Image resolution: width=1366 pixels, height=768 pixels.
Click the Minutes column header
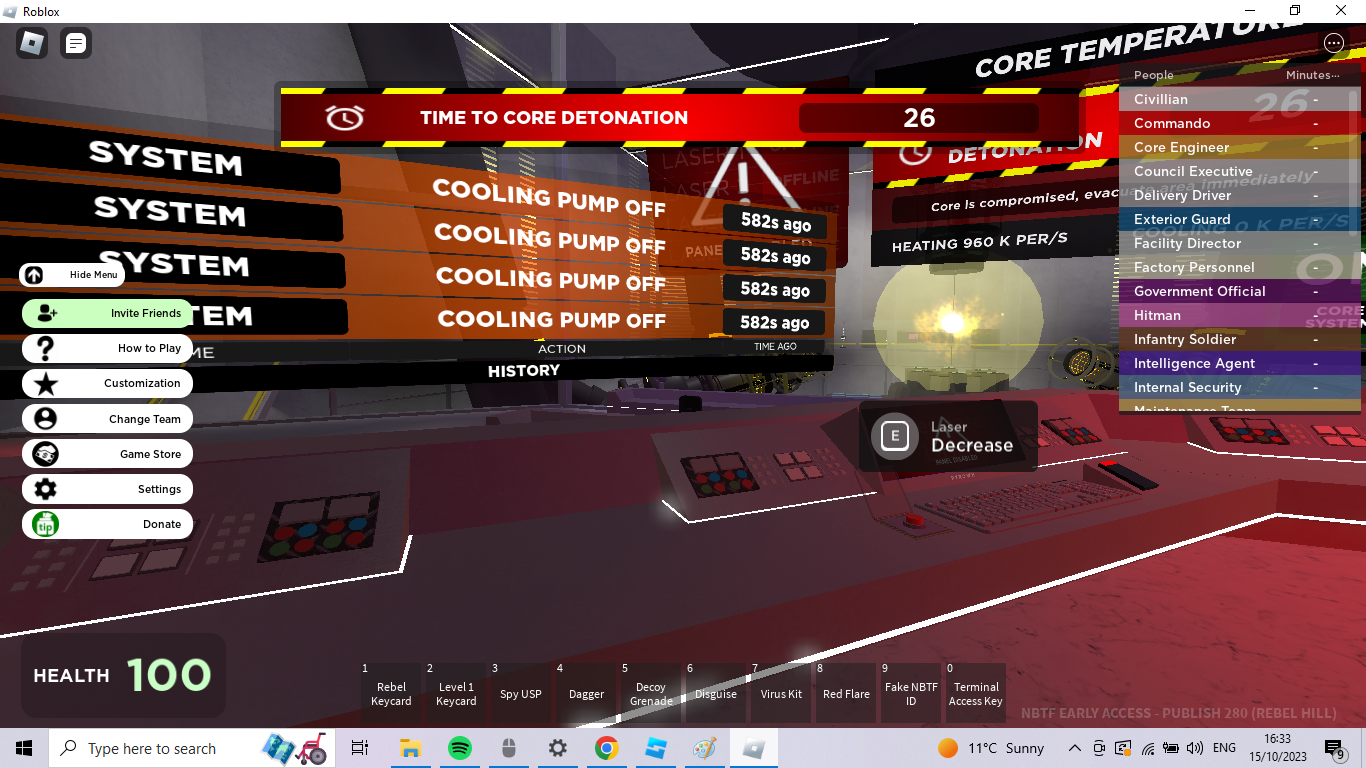(x=1312, y=75)
